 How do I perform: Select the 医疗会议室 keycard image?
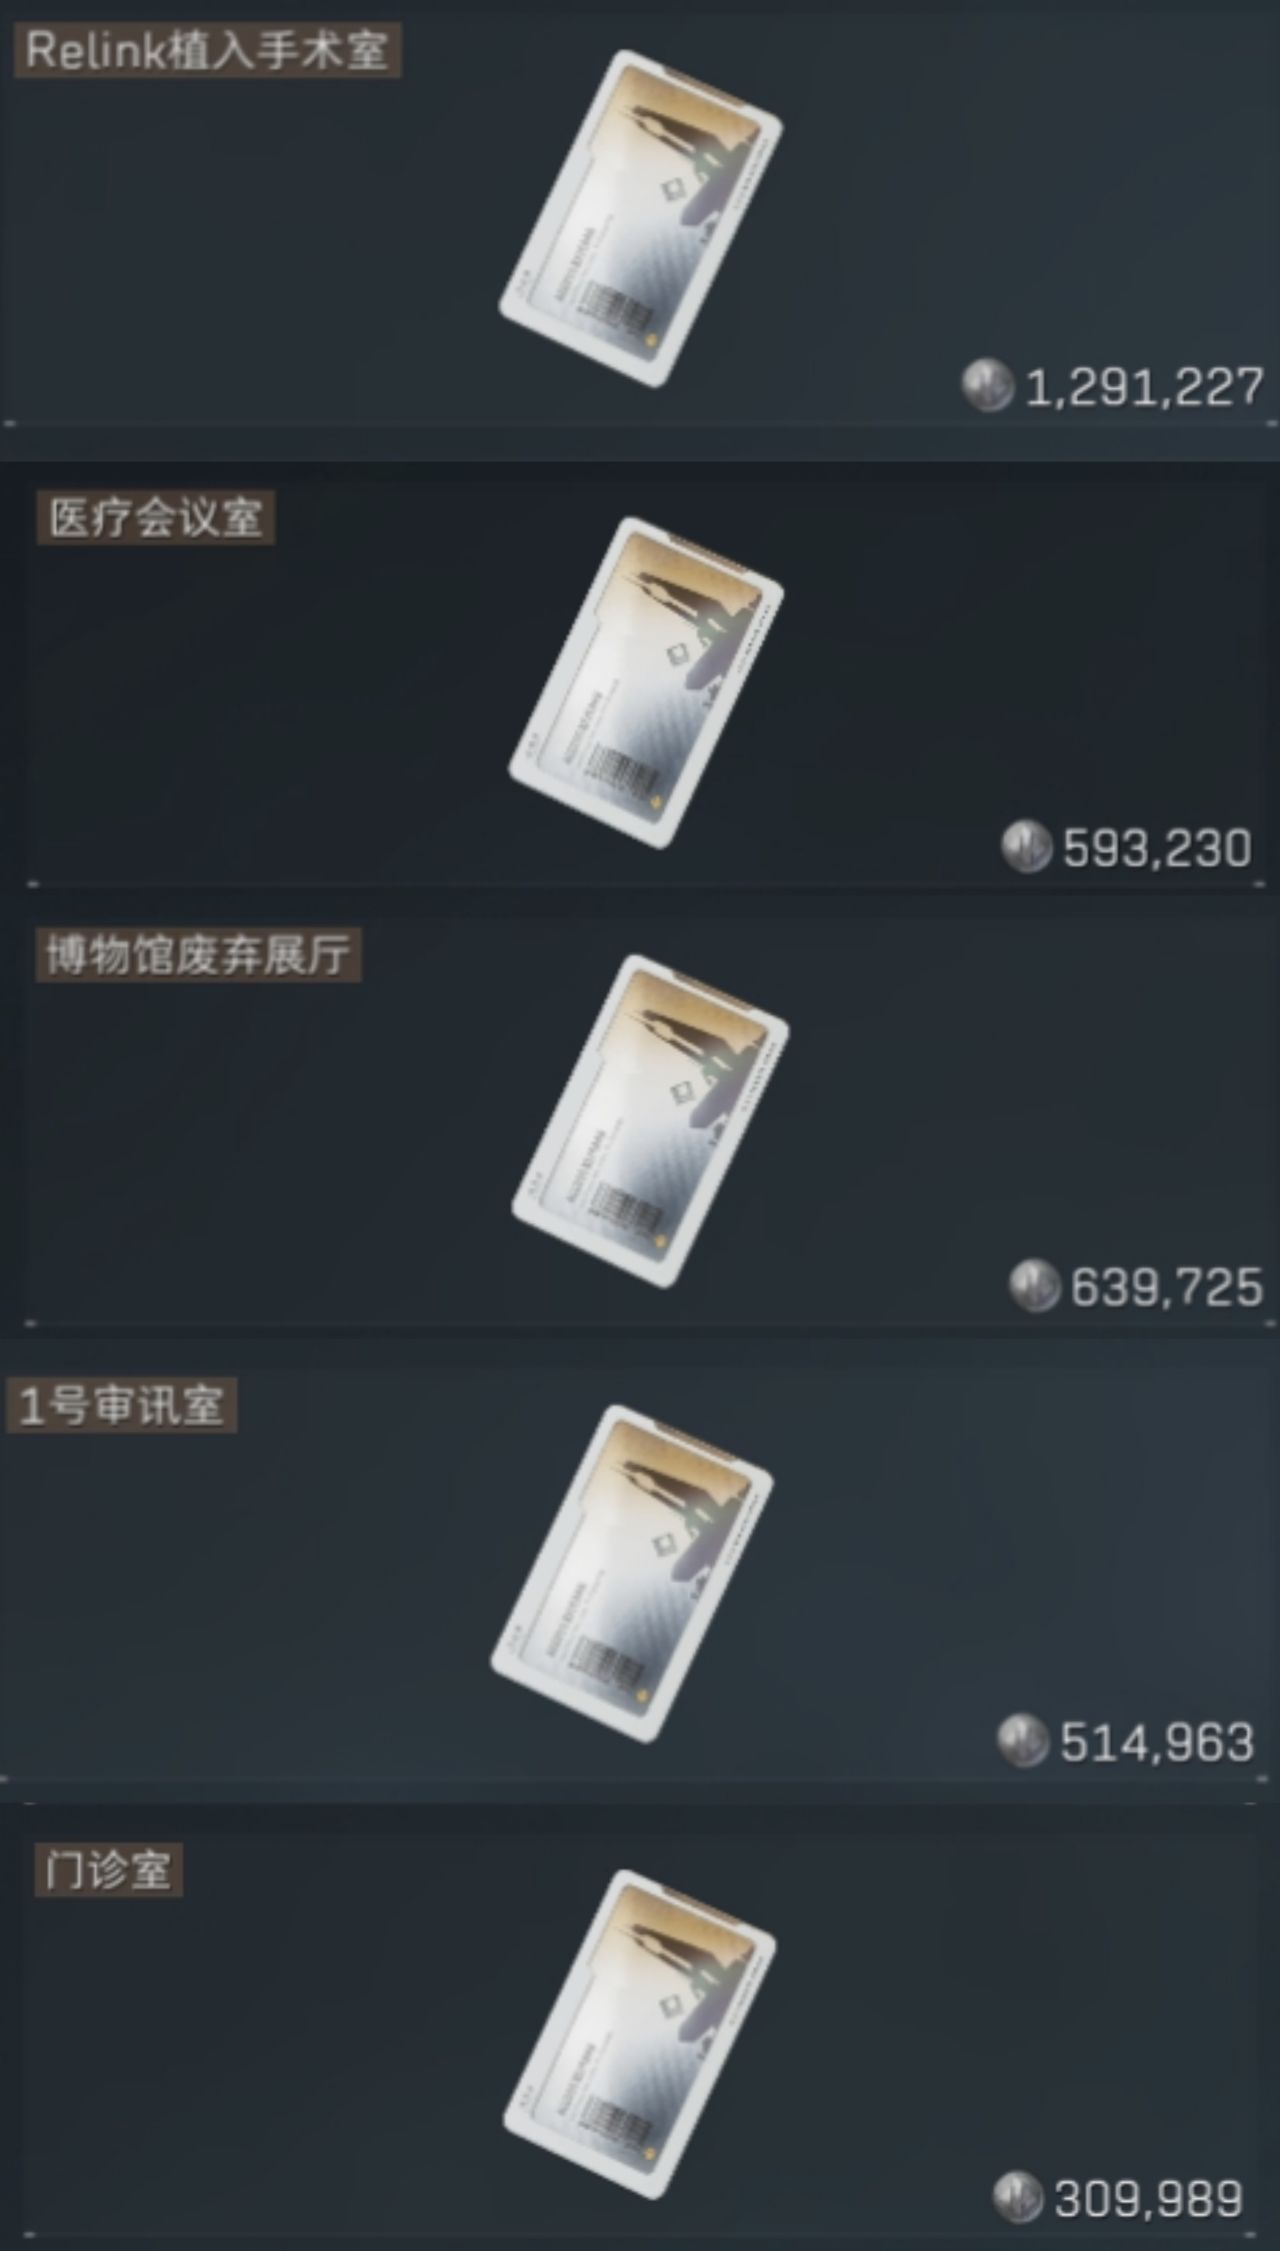(x=646, y=682)
